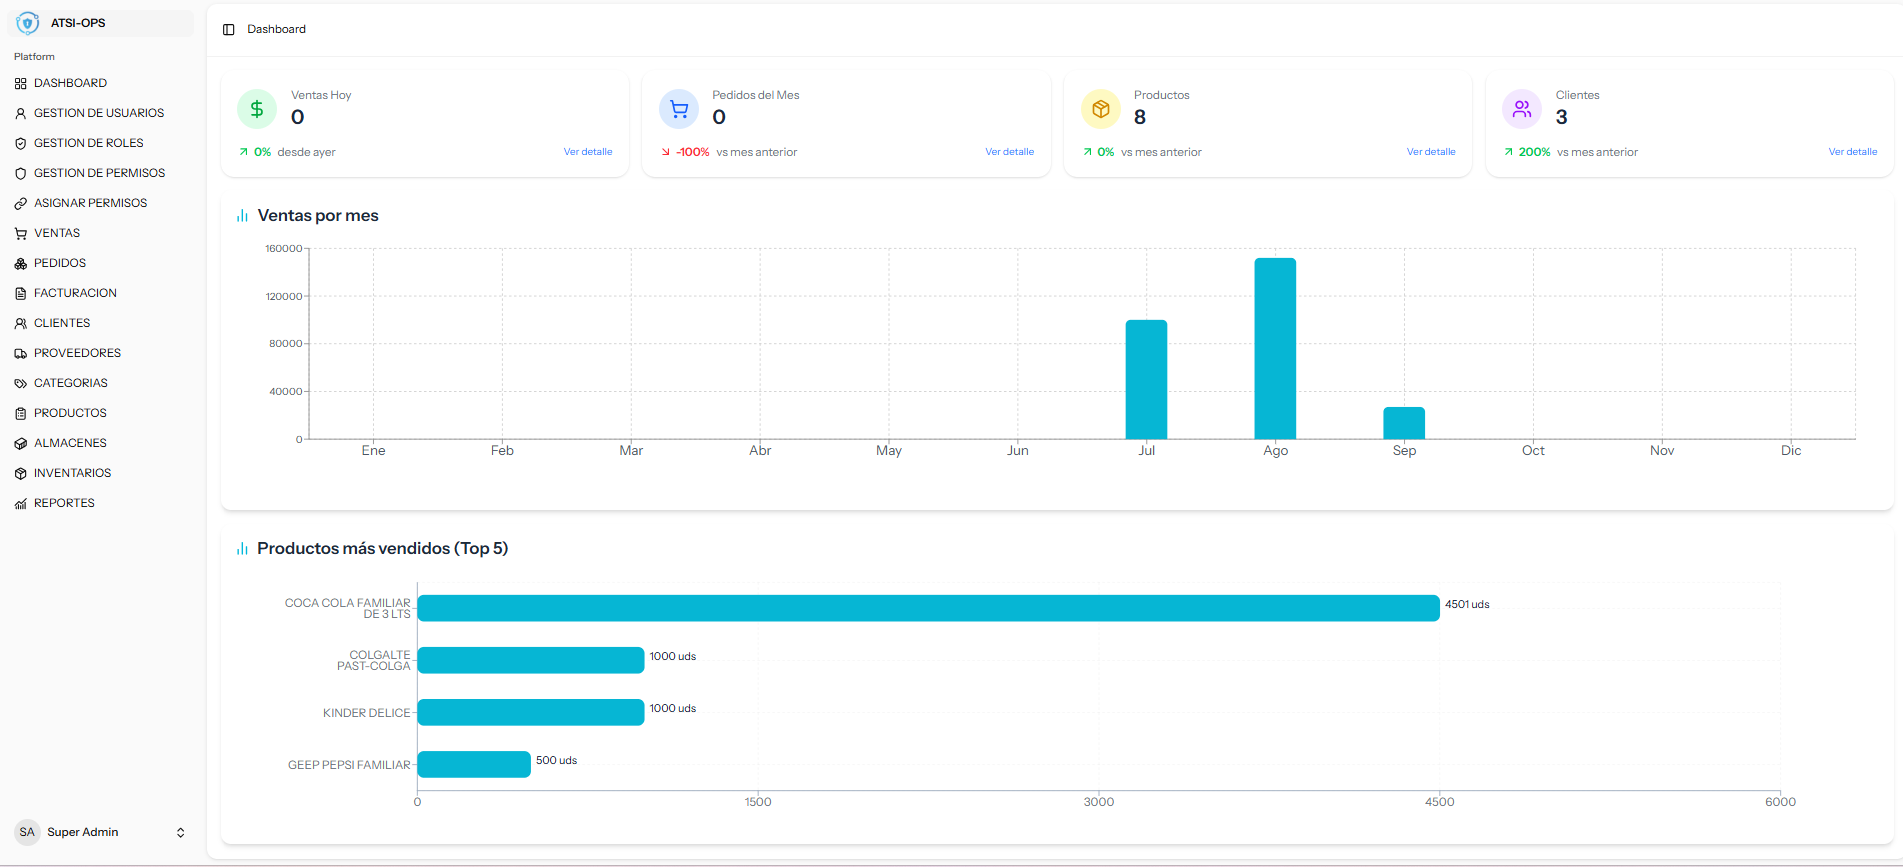The height and width of the screenshot is (867, 1903).
Task: Click the Coca Cola Familiar sales bar
Action: tap(928, 608)
